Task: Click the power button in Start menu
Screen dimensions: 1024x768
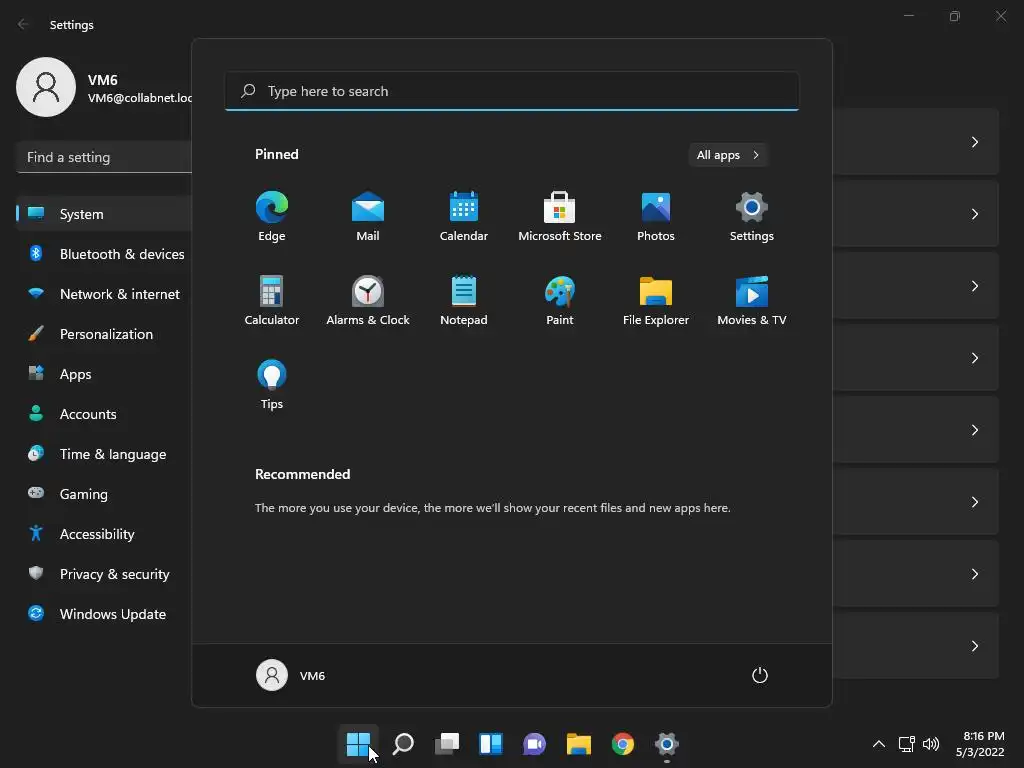Action: [x=760, y=675]
